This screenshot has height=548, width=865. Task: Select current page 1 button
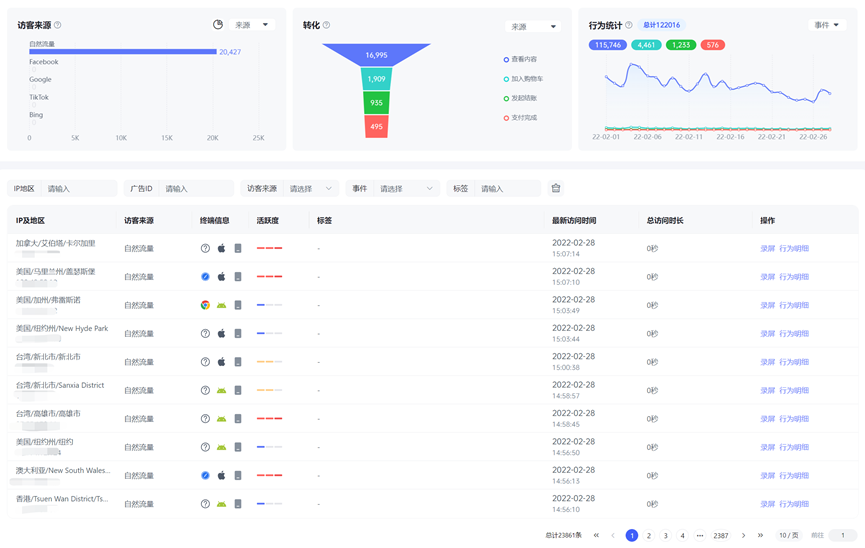coord(632,535)
